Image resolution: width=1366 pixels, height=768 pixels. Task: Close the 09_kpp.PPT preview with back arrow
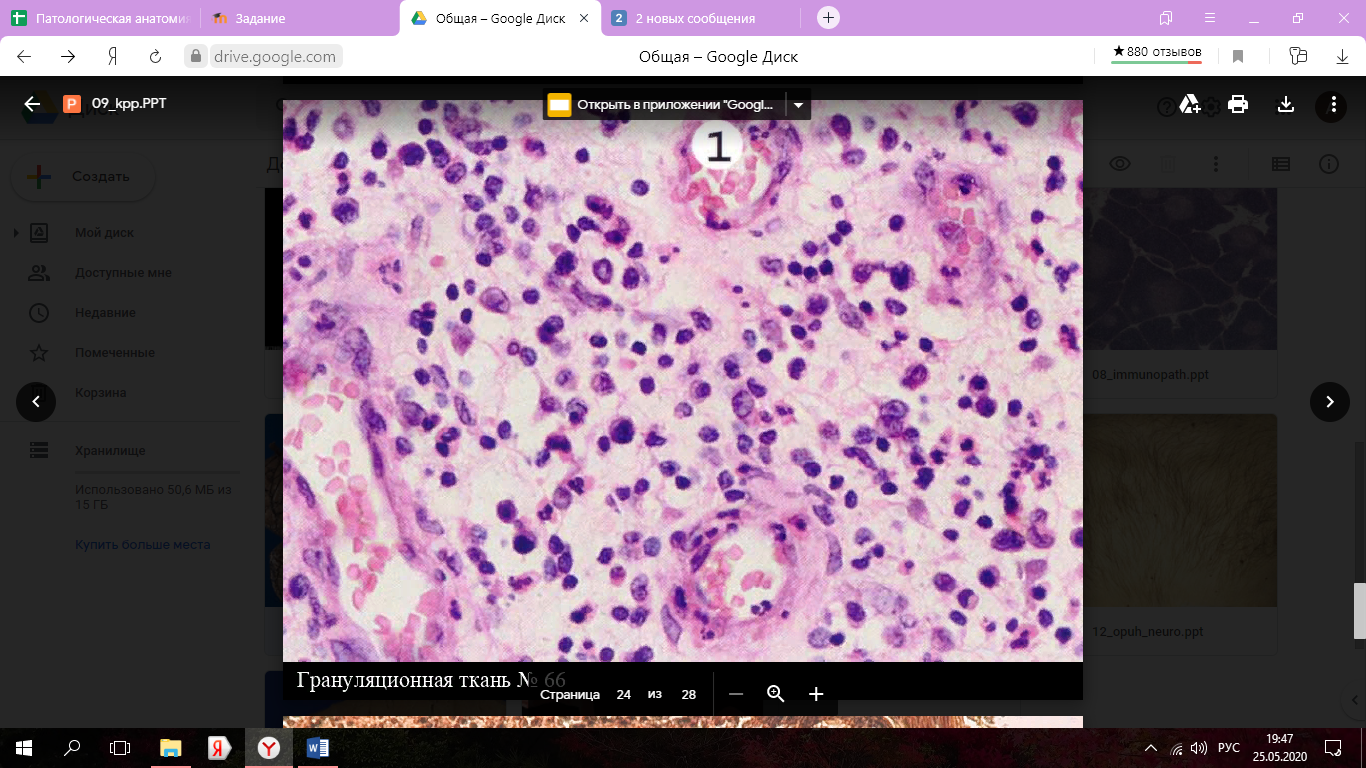[x=32, y=104]
